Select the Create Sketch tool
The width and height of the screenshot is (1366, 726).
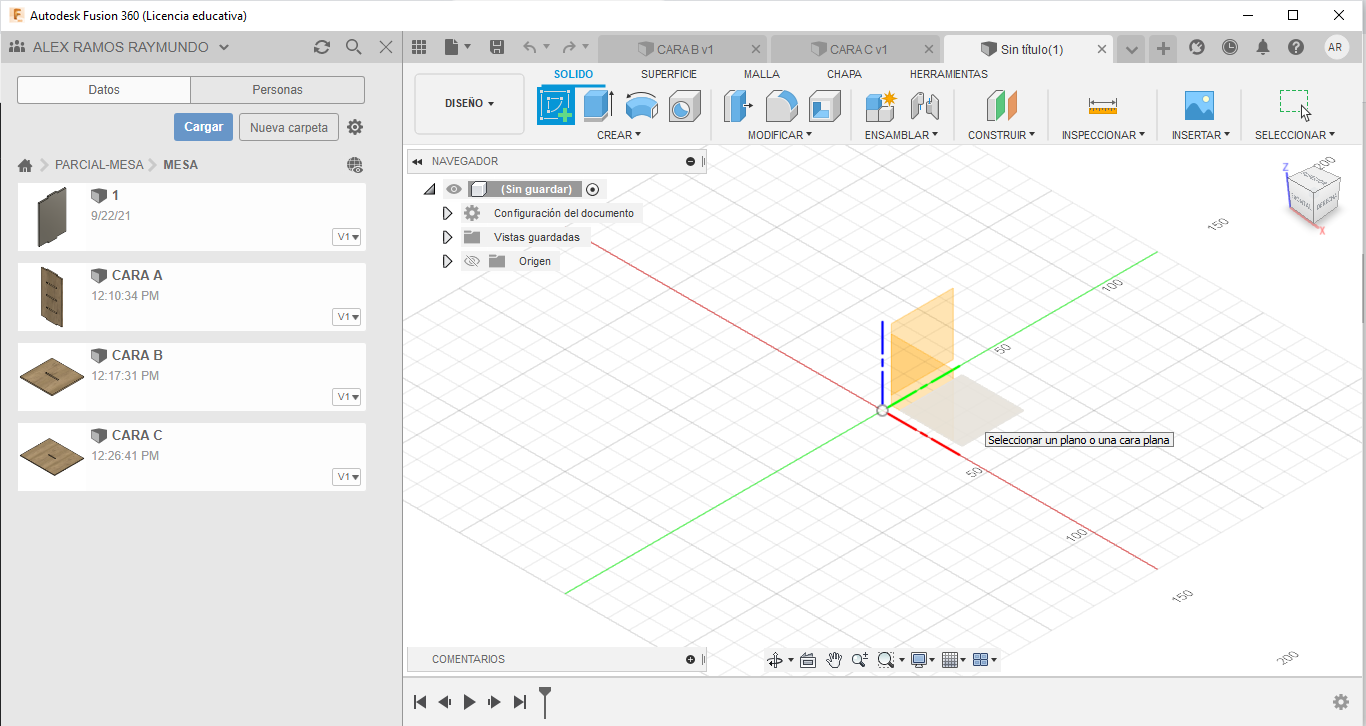[556, 105]
